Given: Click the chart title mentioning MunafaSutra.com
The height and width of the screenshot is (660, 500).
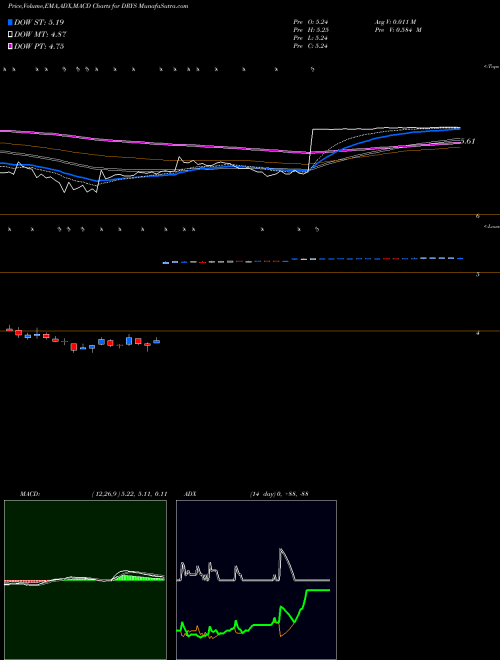Looking at the screenshot, I should tap(98, 6).
